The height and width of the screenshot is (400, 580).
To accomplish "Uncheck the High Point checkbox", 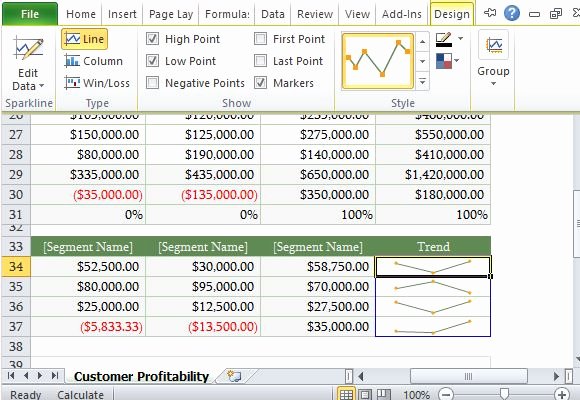I will click(152, 38).
